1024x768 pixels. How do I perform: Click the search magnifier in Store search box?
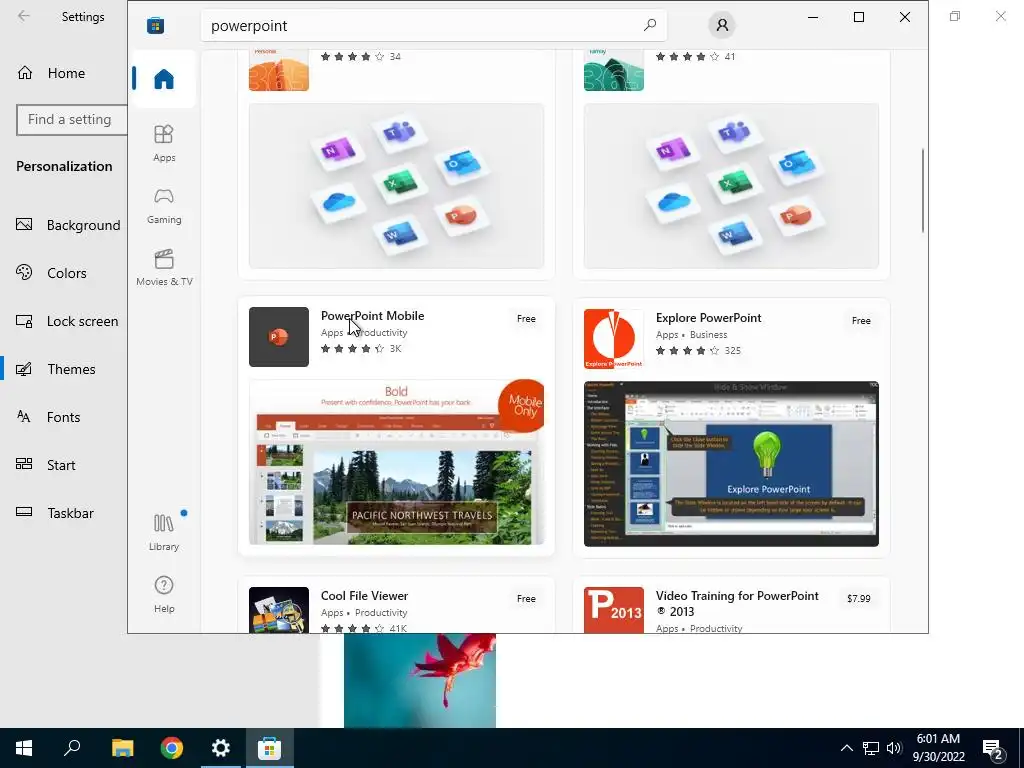(650, 25)
